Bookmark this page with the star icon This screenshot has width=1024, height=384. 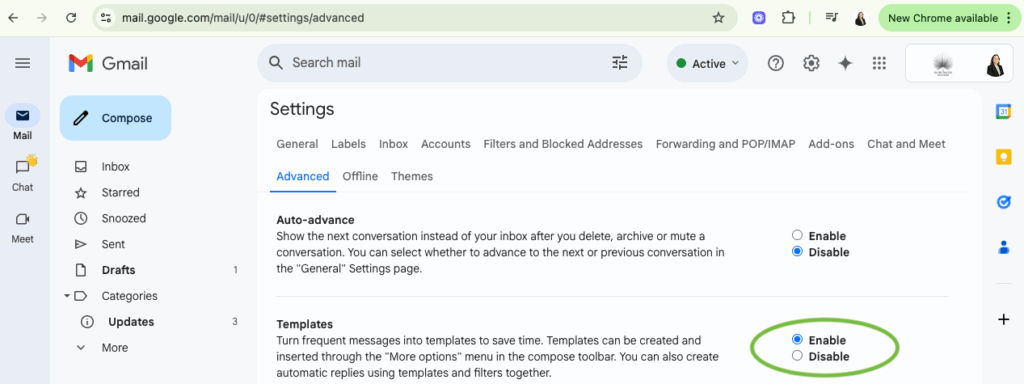[718, 18]
